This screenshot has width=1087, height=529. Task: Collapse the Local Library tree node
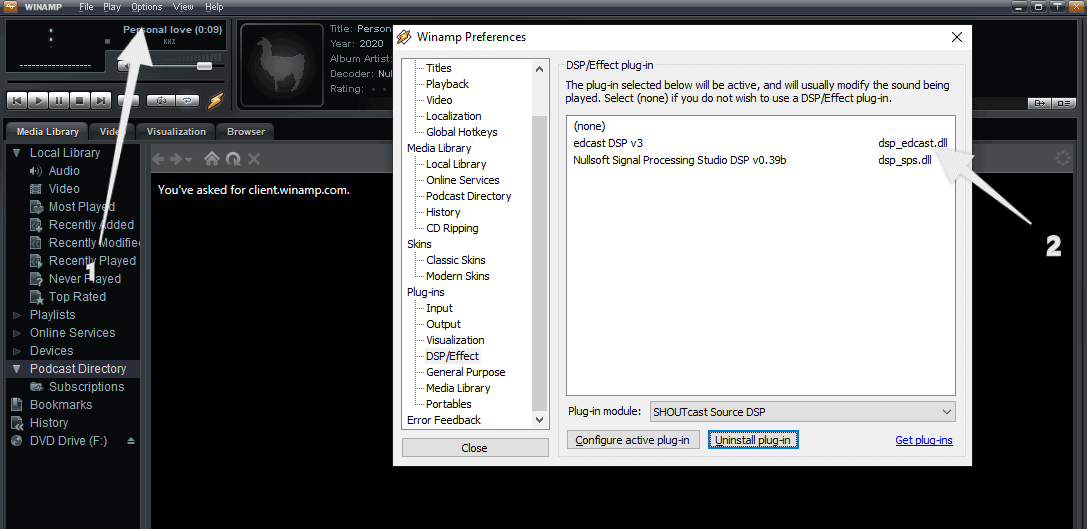[17, 153]
